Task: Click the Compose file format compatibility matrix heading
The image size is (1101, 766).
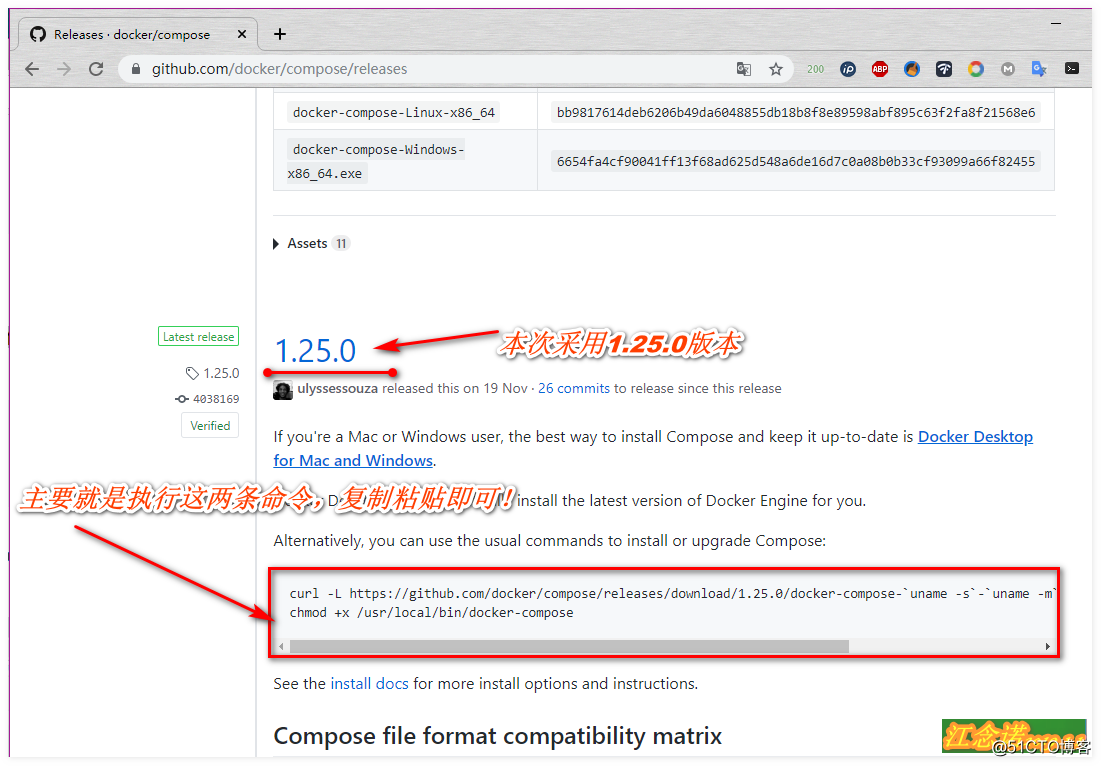Action: 497,736
